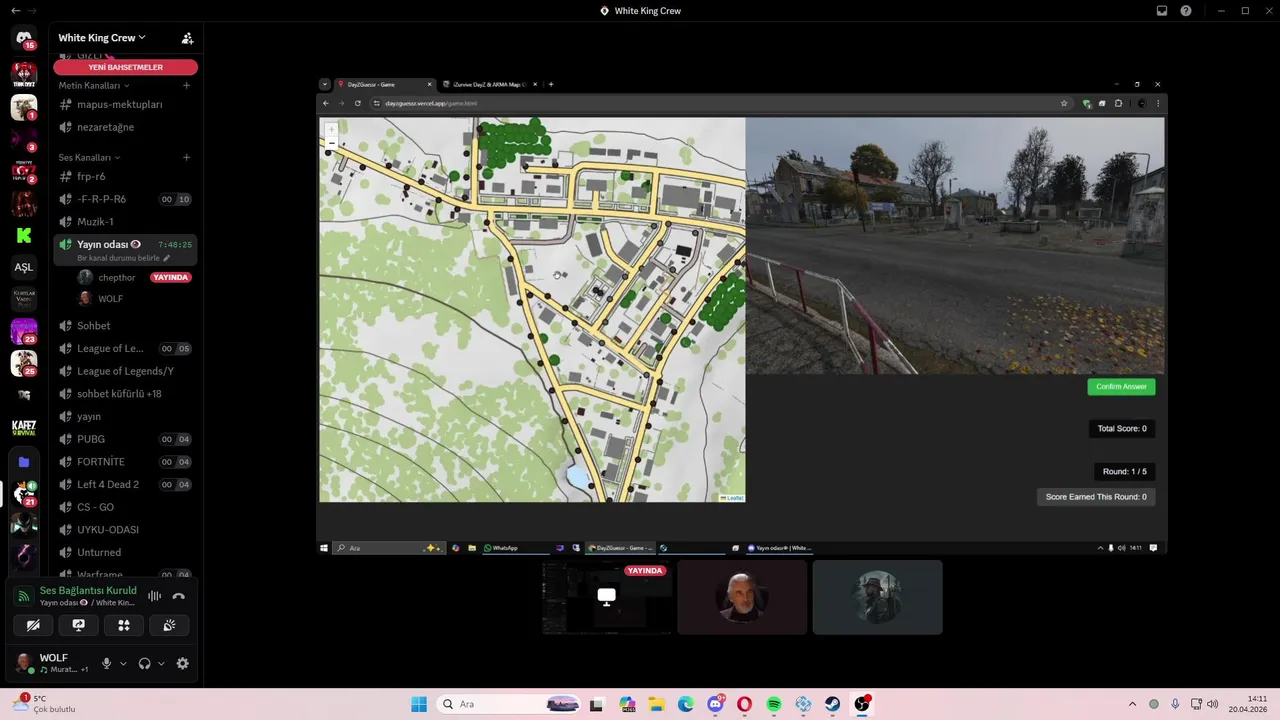1280x720 pixels.
Task: Open server icon with badge 23
Action: click(24, 331)
